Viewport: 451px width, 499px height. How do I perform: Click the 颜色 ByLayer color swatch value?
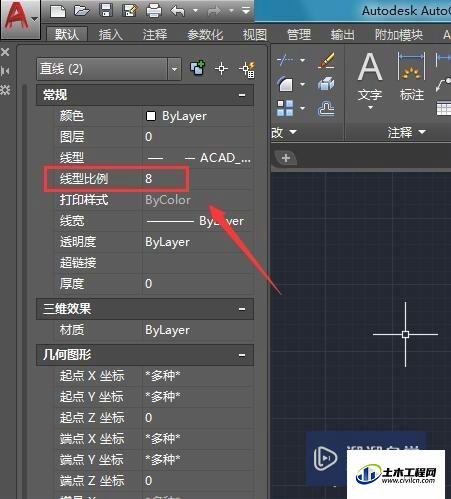pos(198,116)
